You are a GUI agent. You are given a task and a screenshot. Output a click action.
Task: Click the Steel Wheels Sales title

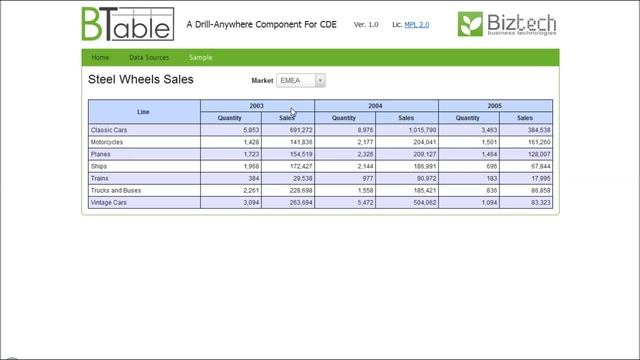click(141, 80)
